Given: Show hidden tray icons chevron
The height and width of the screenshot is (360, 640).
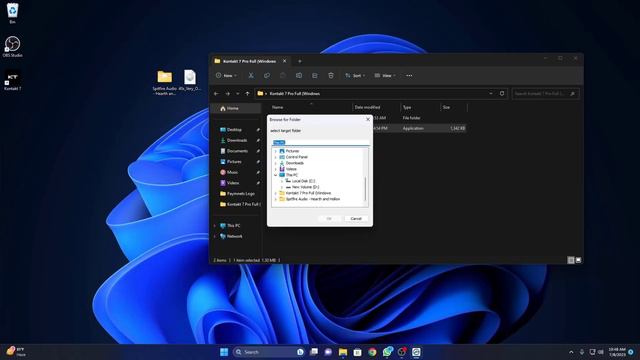Looking at the screenshot, I should 571,352.
